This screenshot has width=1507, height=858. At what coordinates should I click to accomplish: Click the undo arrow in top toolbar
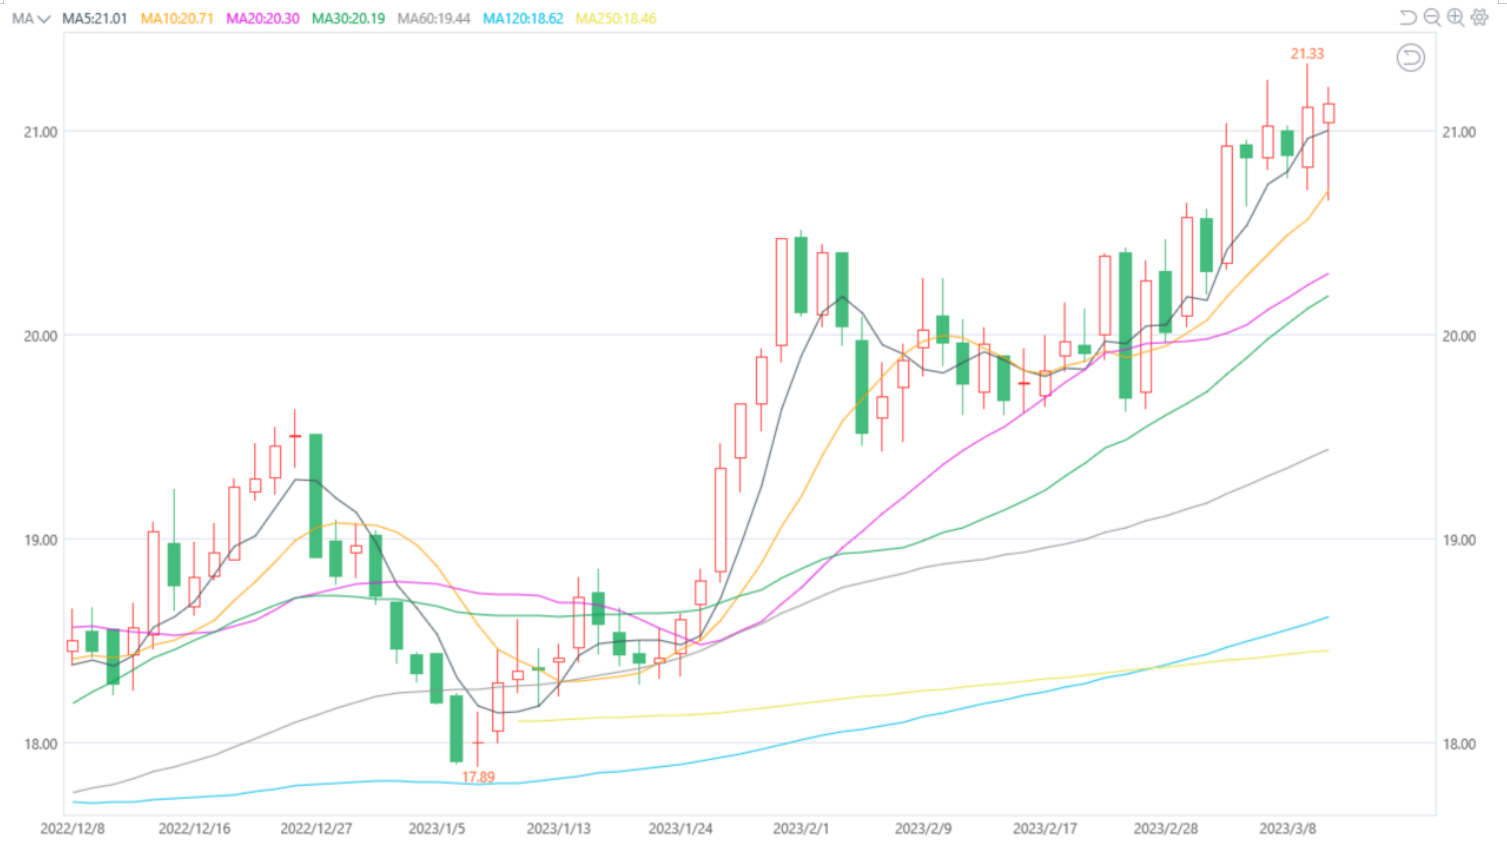1408,17
